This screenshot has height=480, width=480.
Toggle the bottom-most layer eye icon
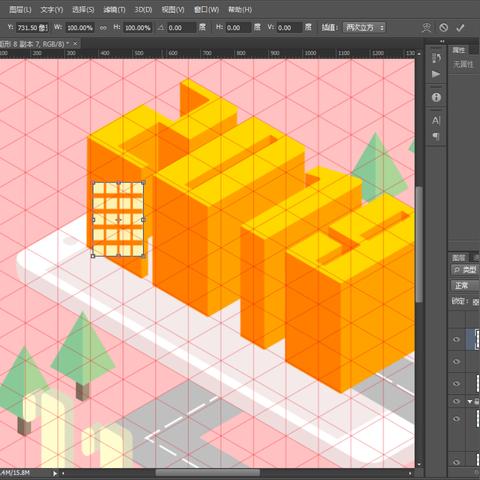point(456,462)
